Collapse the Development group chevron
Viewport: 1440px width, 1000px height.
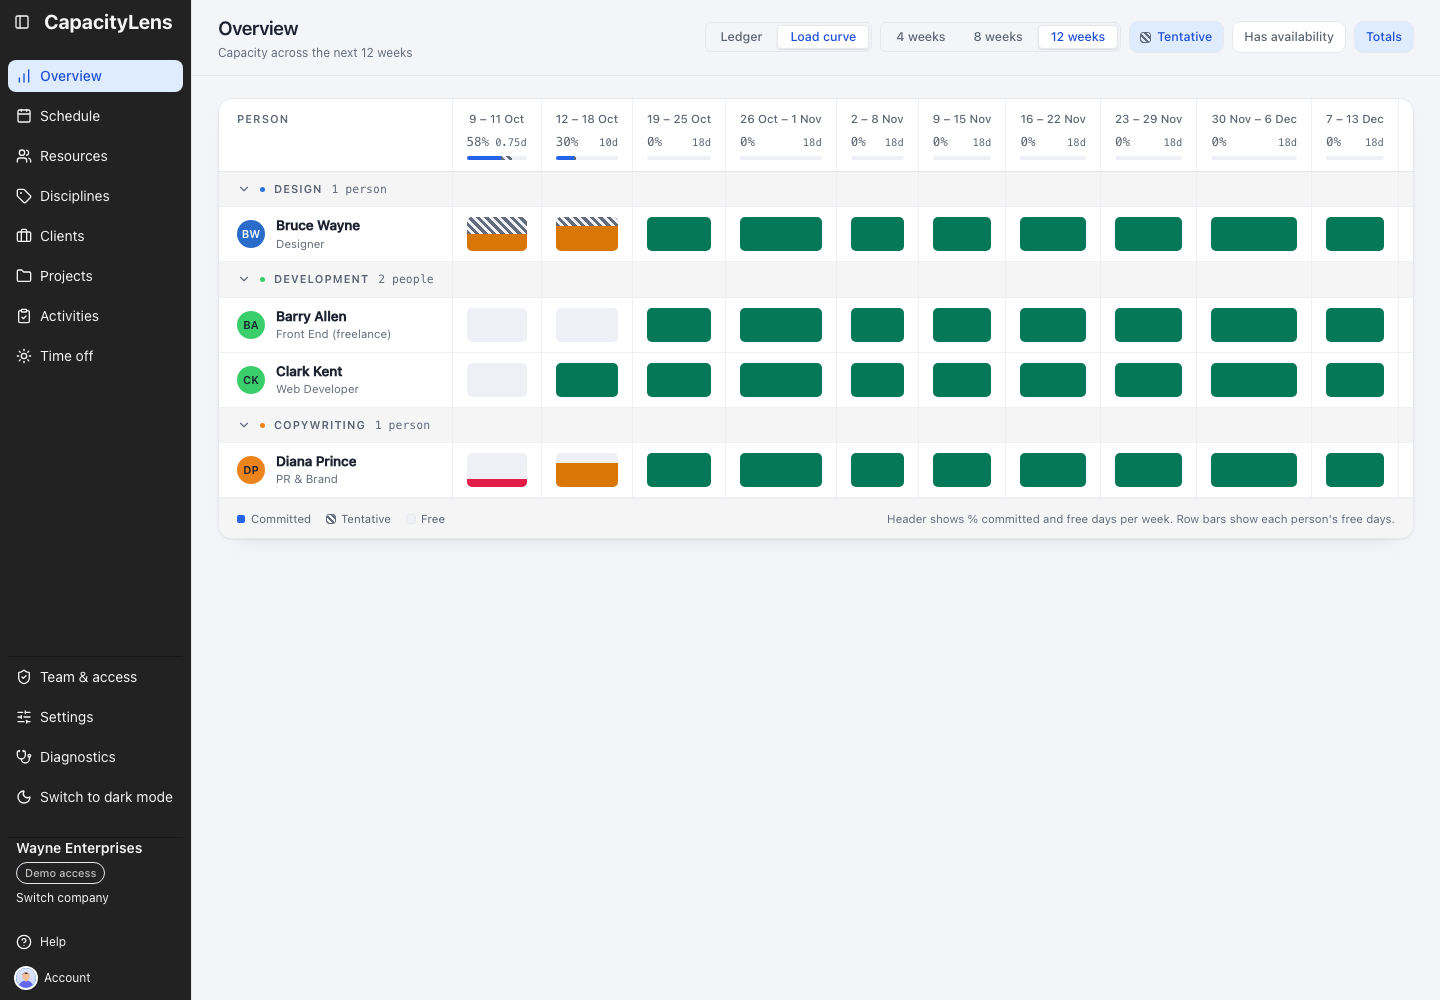[x=244, y=279]
